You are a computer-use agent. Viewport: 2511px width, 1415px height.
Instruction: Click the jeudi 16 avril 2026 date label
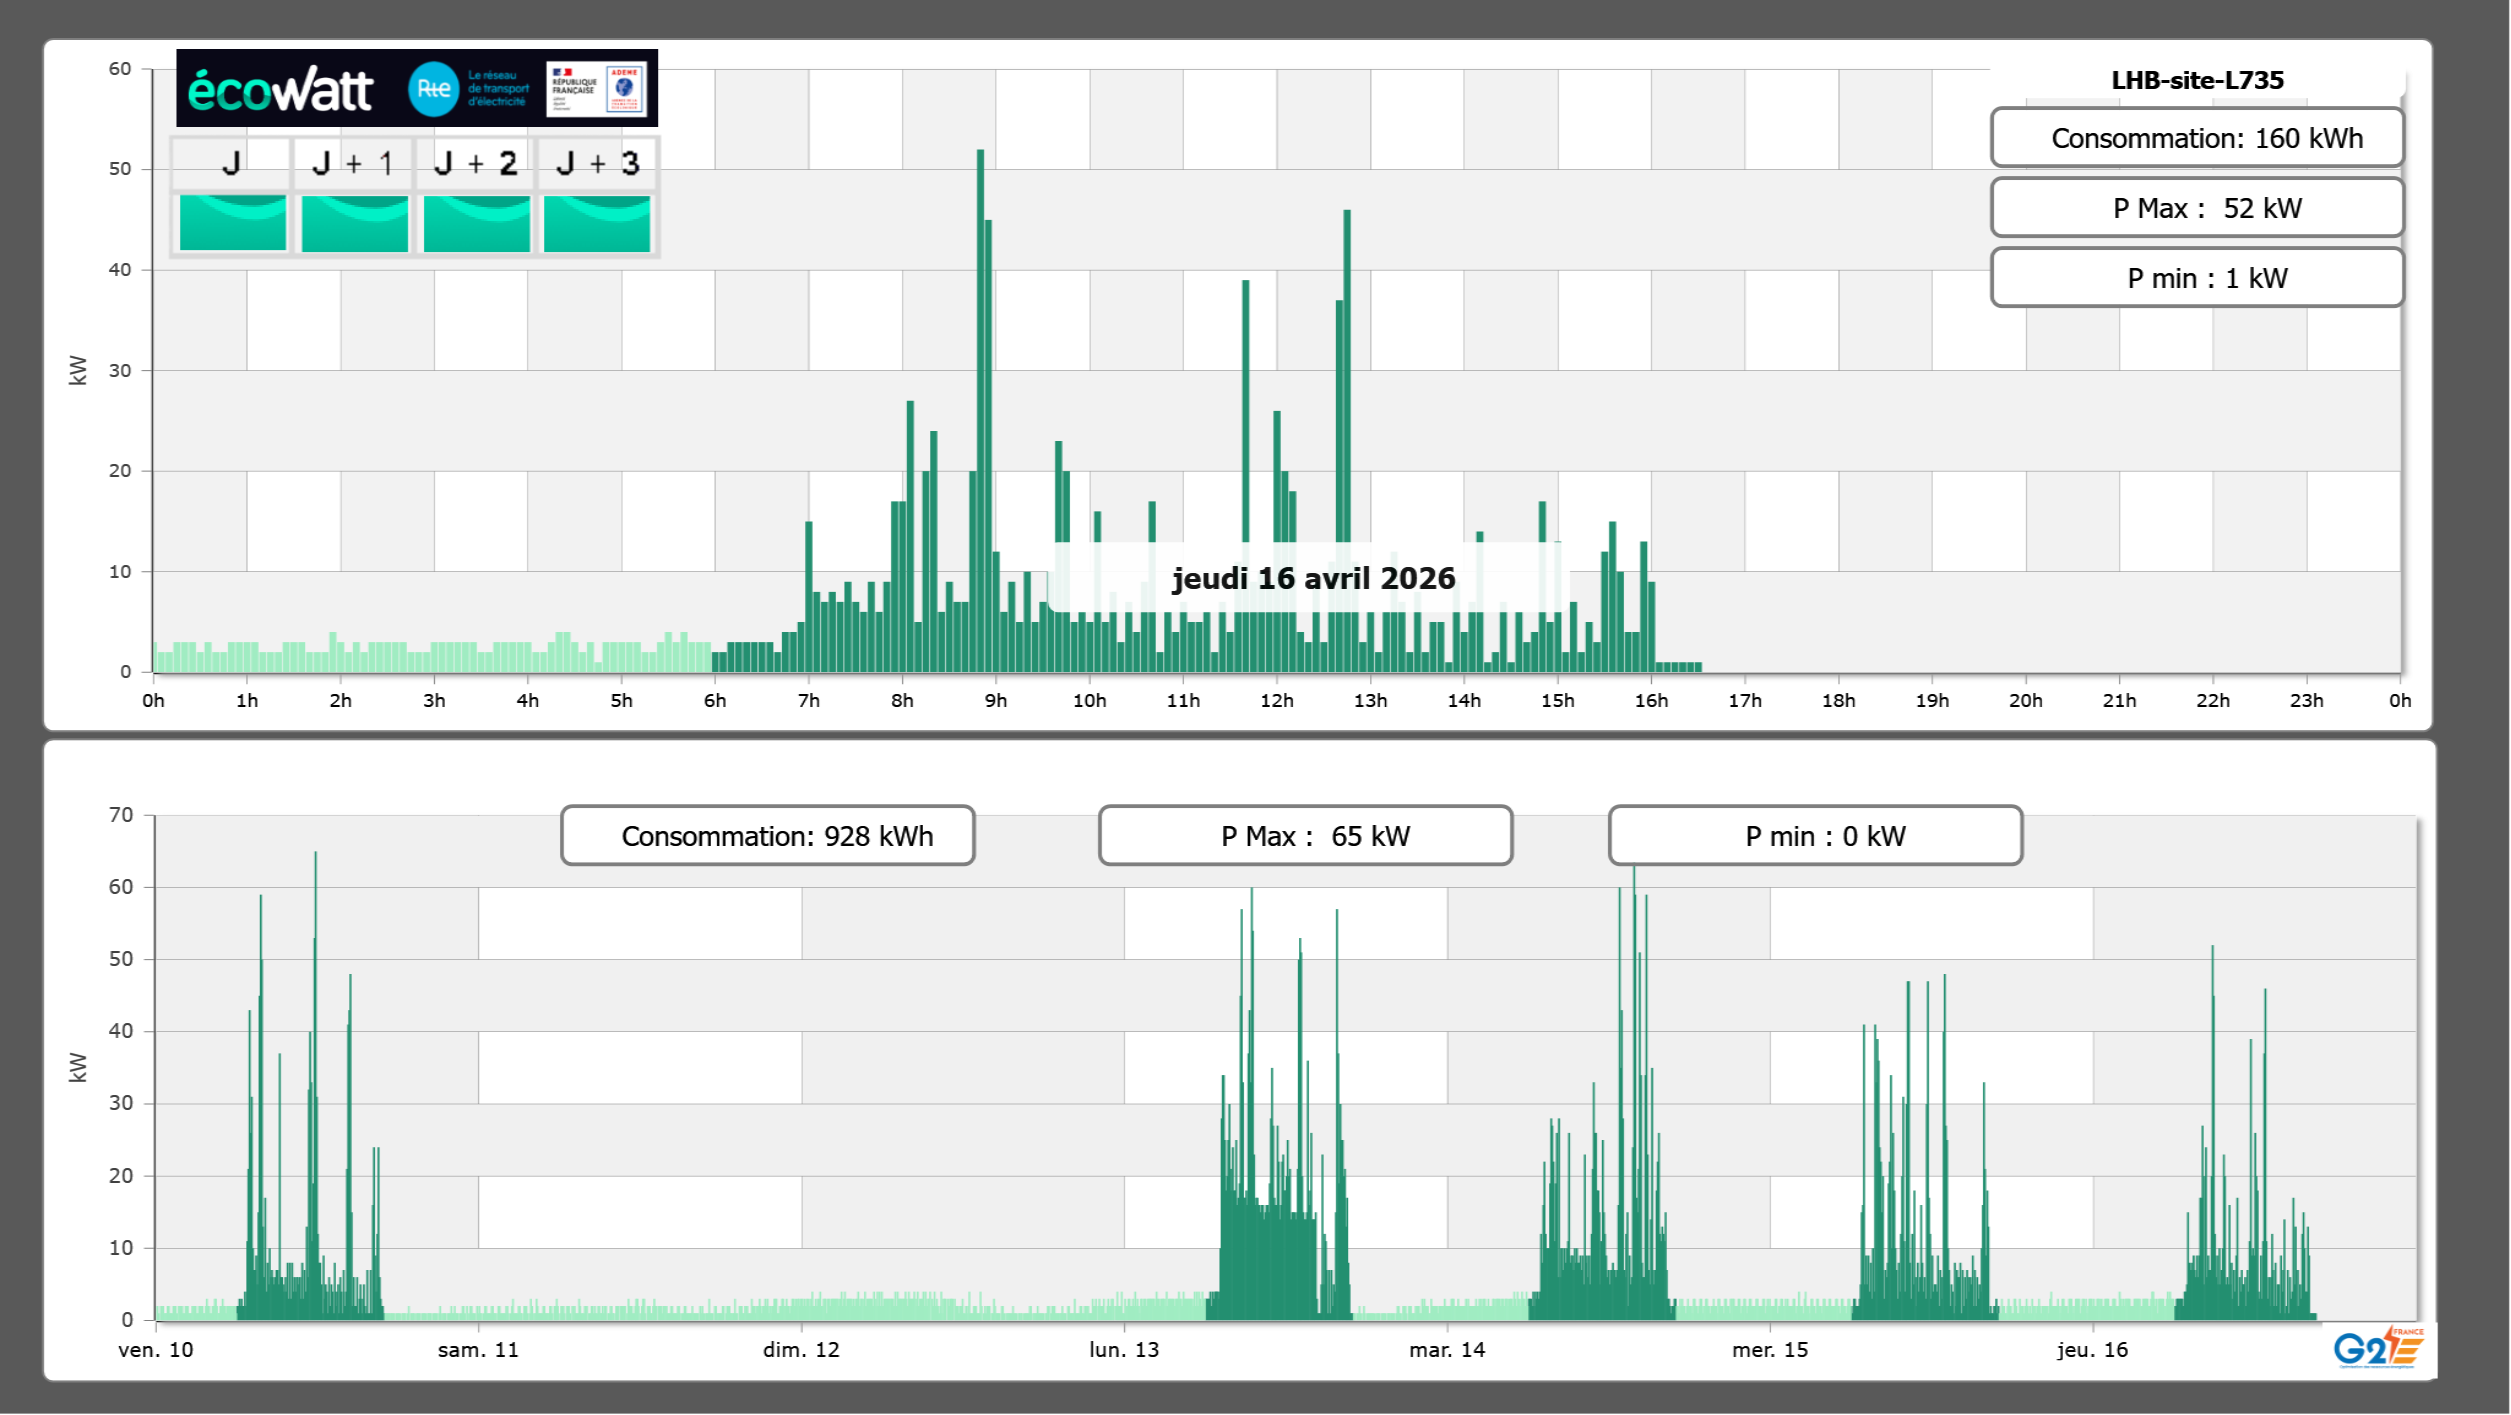(1313, 578)
